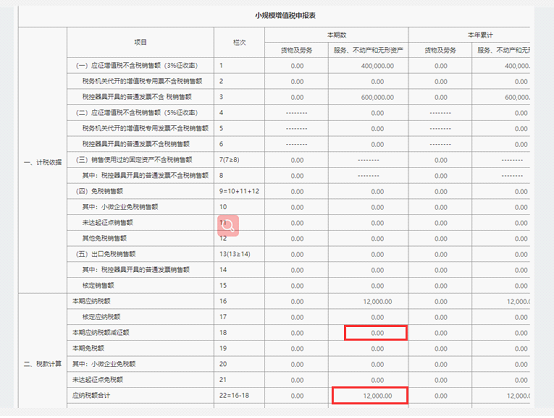Click row 17 核定应纳税额 current-period services cell
554x418 pixels.
tap(369, 317)
